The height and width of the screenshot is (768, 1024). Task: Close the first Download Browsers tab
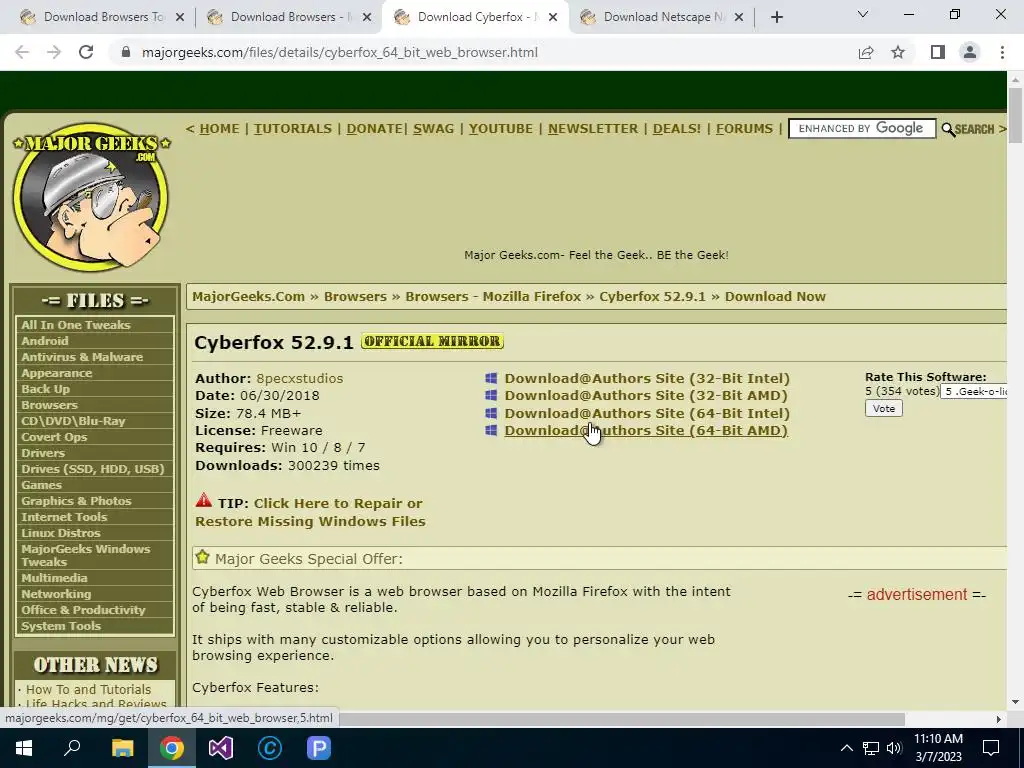click(180, 18)
